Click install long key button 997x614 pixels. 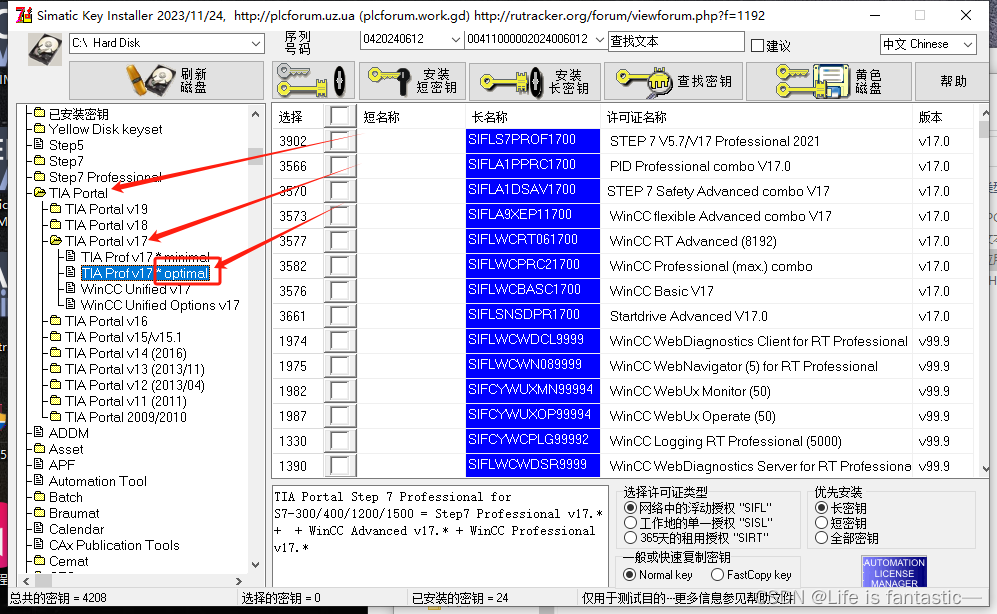click(x=535, y=81)
